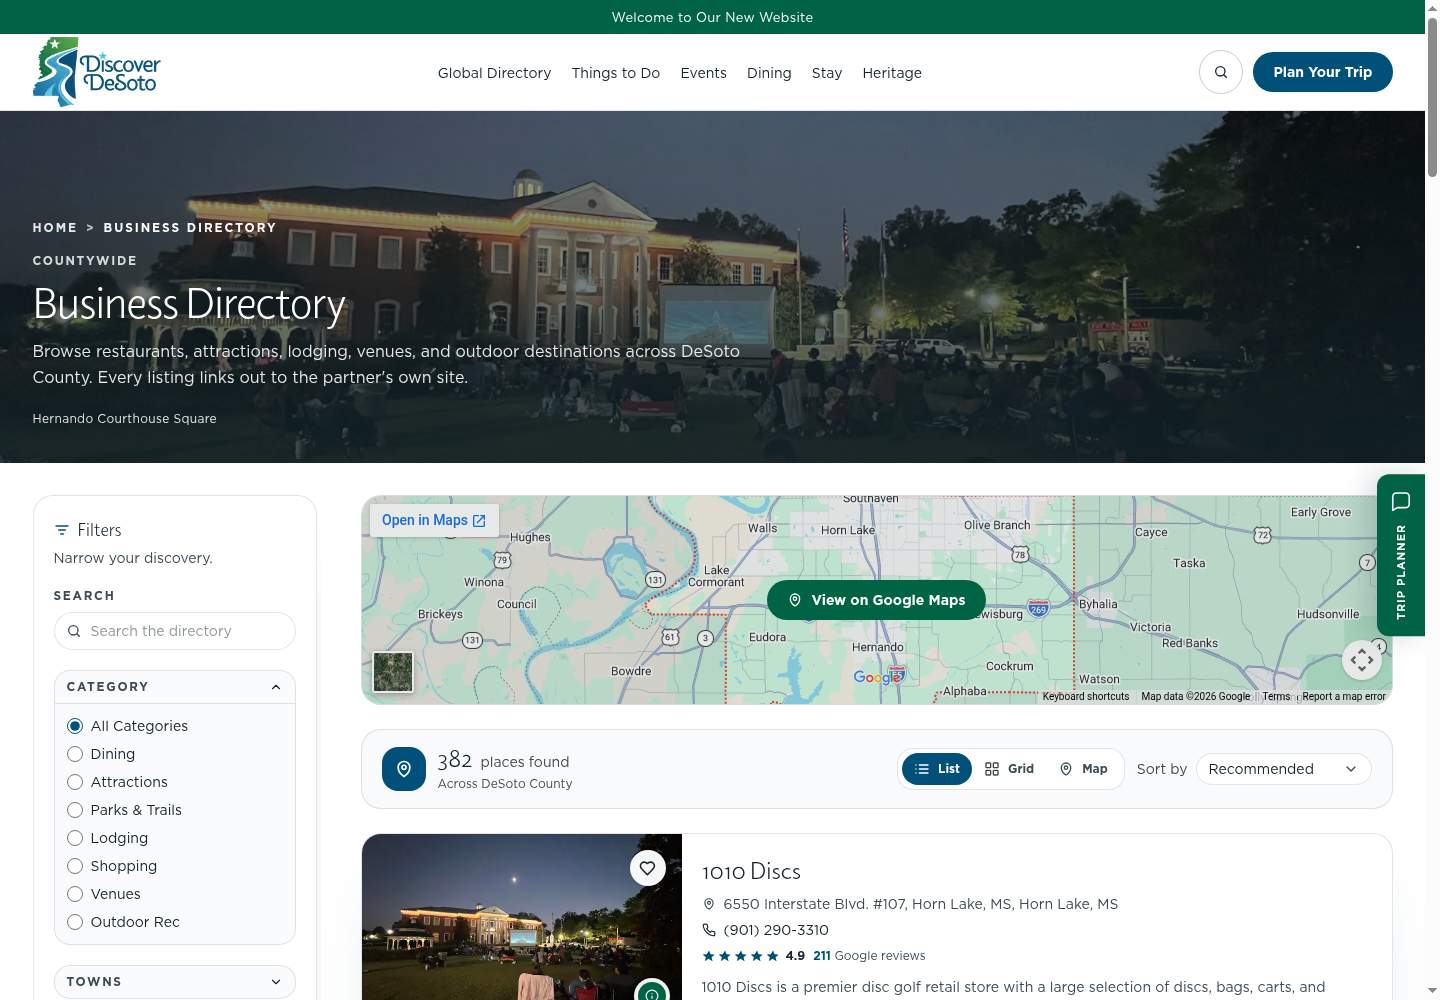1440x1000 pixels.
Task: Switch to List view
Action: pos(937,769)
